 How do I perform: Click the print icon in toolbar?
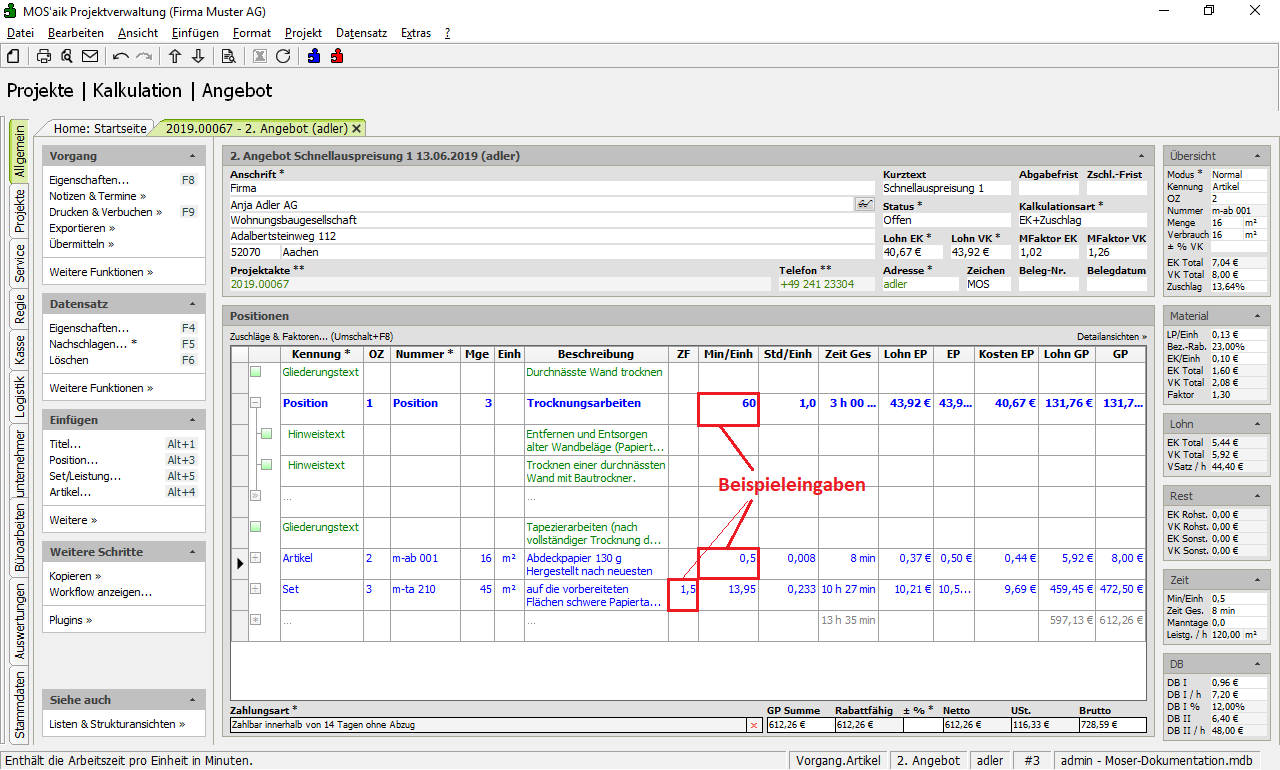point(44,56)
